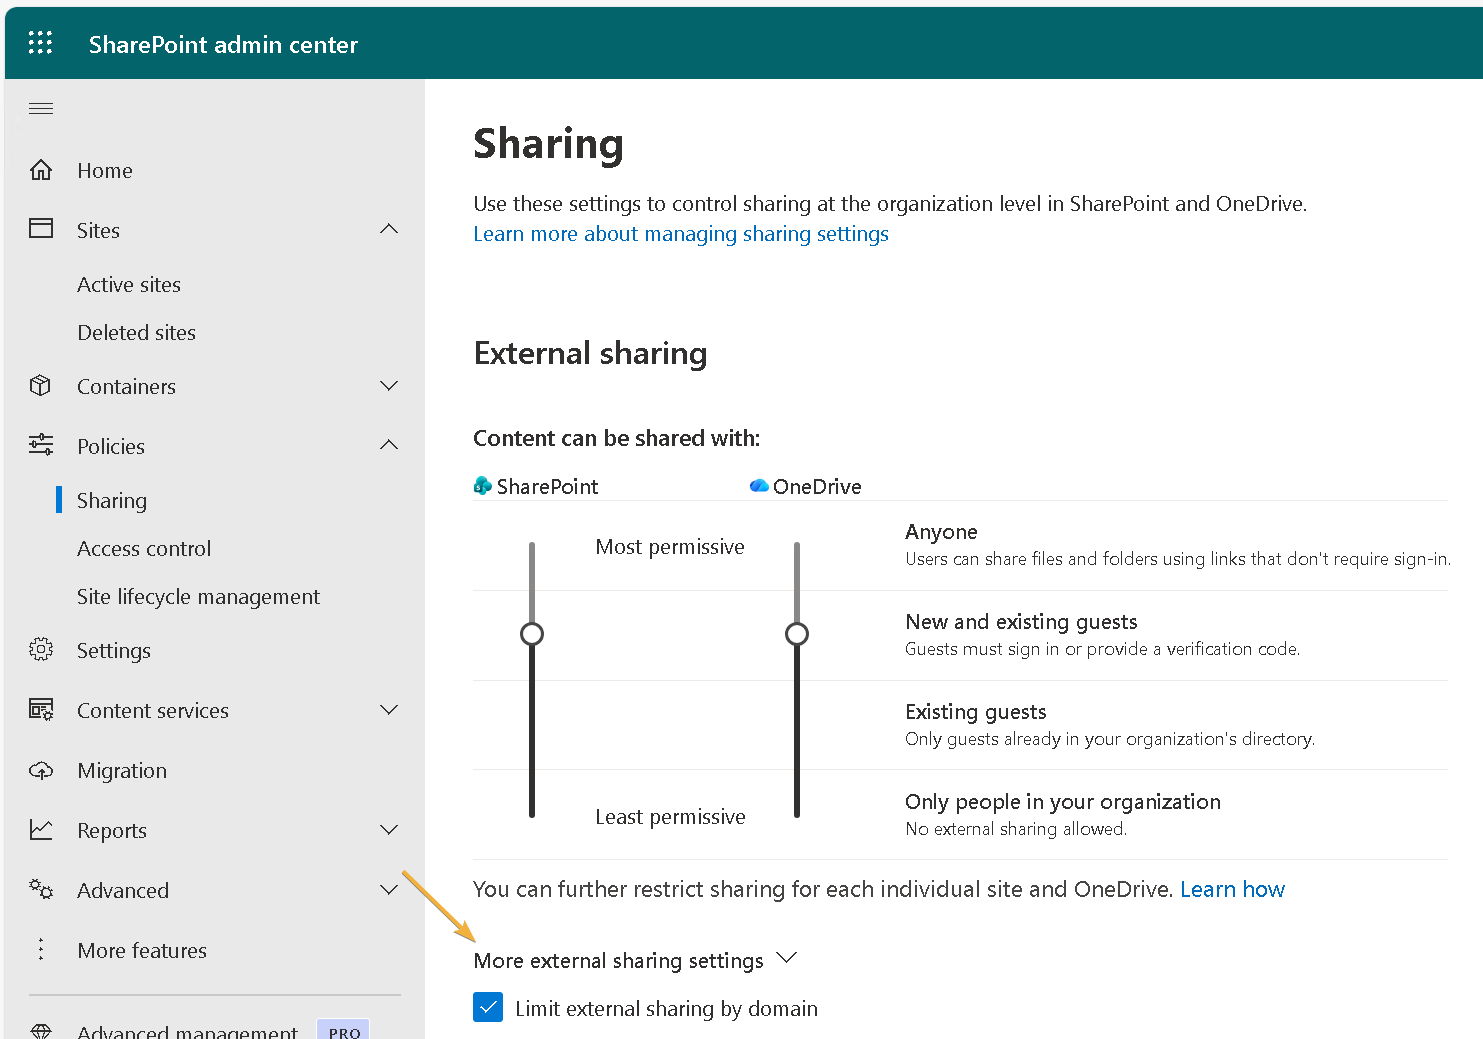
Task: Click the Settings gear icon
Action: point(41,650)
